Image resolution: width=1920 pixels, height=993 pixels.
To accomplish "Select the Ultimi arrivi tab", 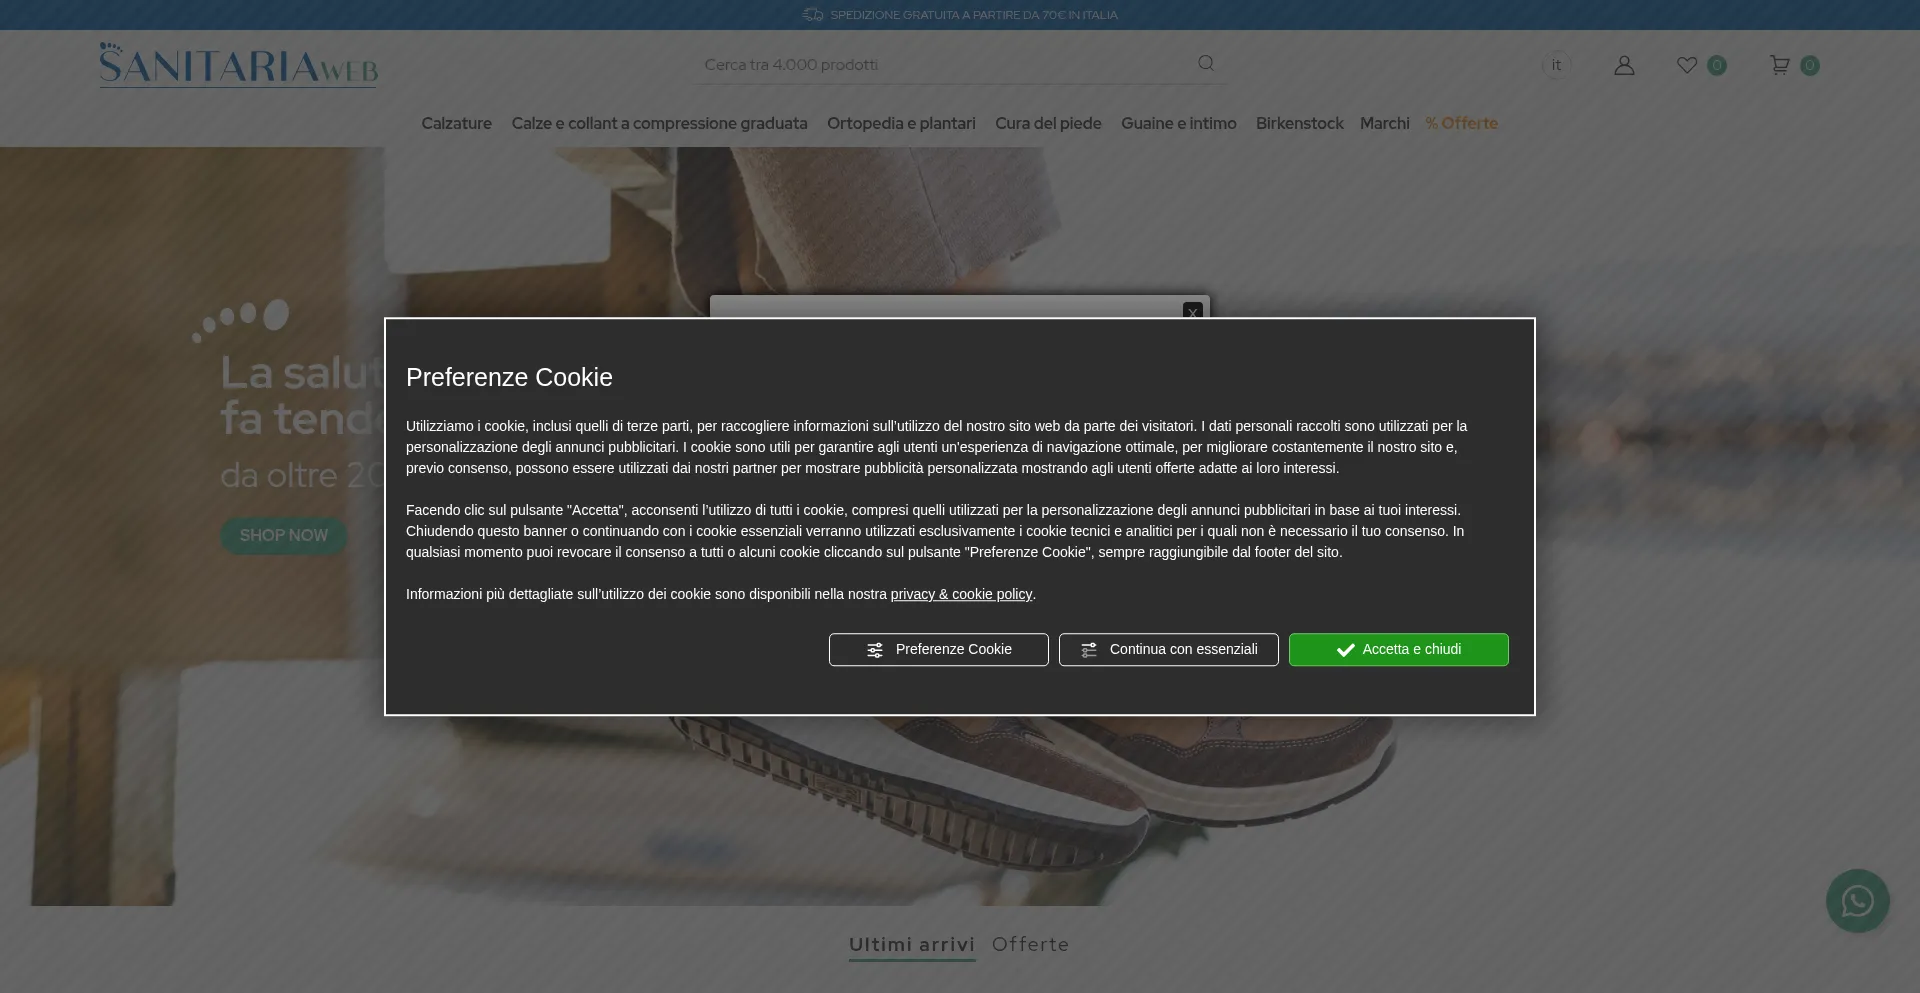I will coord(911,944).
